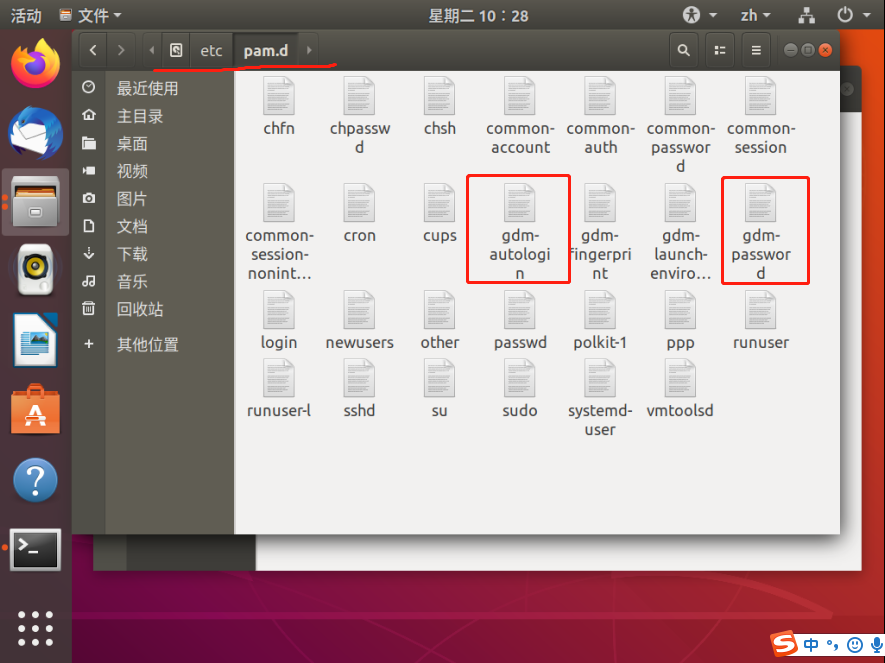
Task: Launch Thunderbird from the dock
Action: coord(36,133)
